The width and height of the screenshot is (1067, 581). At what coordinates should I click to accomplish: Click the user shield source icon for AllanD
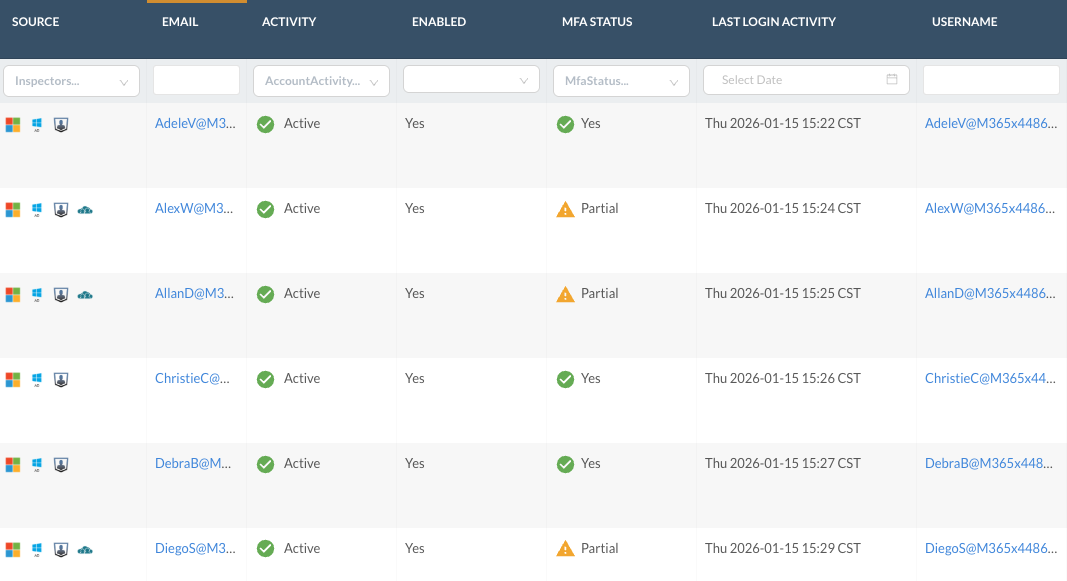(x=61, y=295)
